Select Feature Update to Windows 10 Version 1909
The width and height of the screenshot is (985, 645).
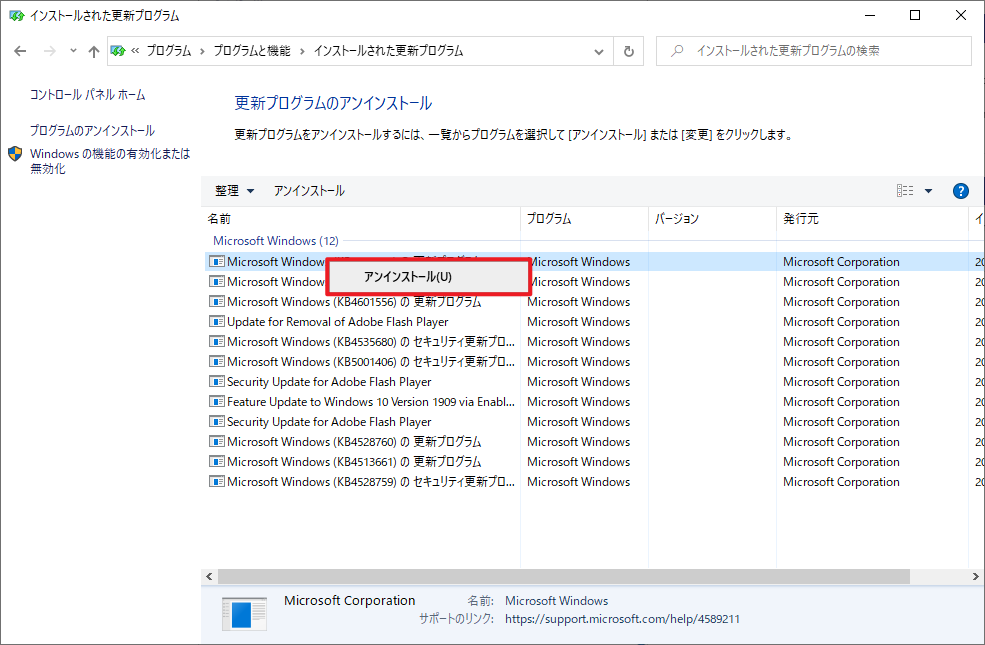[x=594, y=402]
